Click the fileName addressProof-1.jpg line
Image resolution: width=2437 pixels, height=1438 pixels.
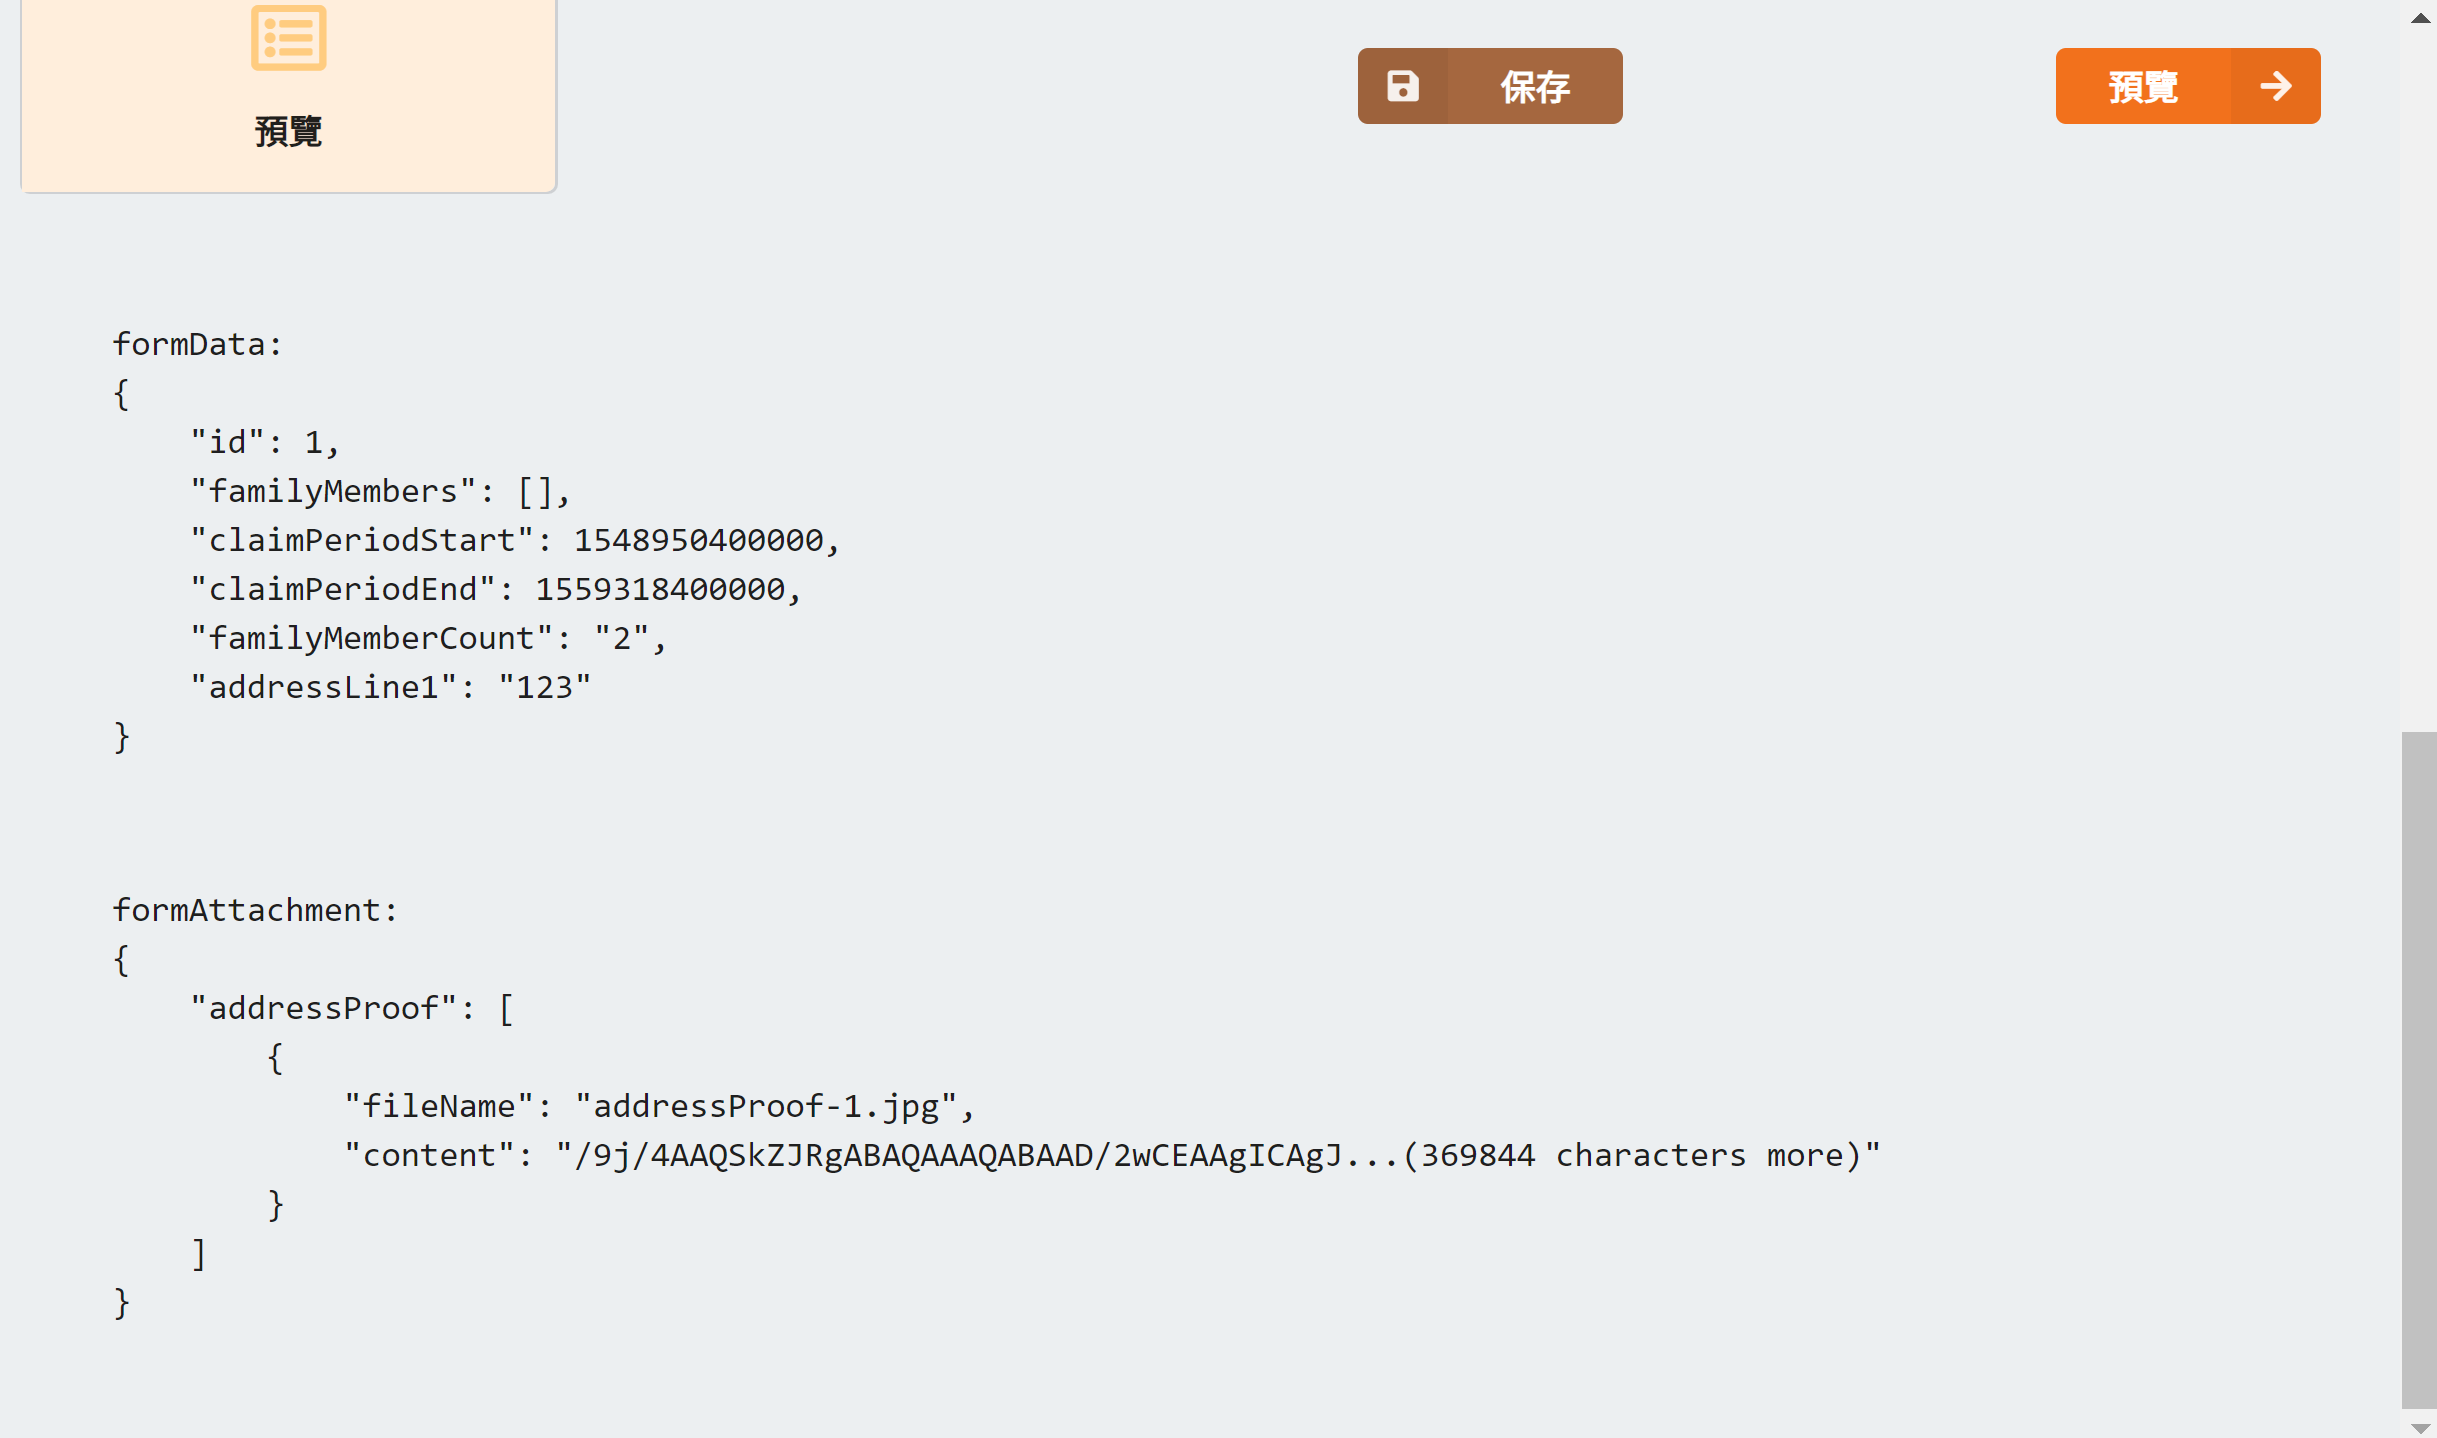[x=659, y=1106]
